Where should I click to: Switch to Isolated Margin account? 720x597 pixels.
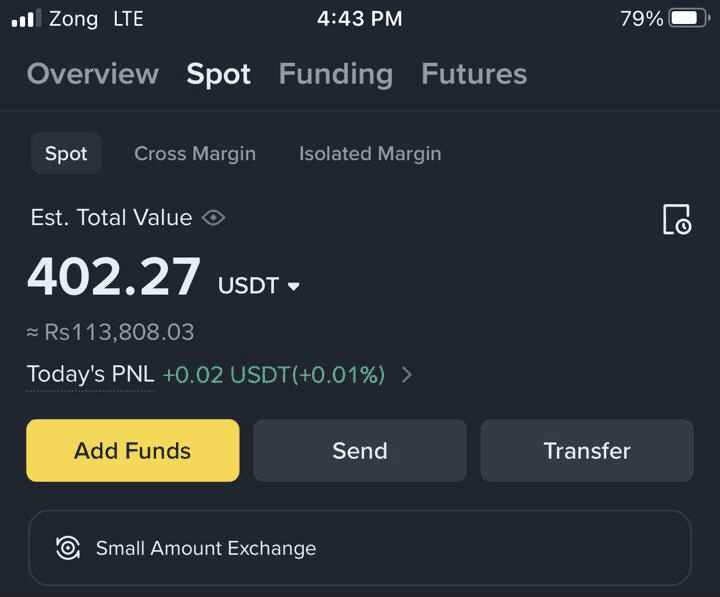pos(370,154)
